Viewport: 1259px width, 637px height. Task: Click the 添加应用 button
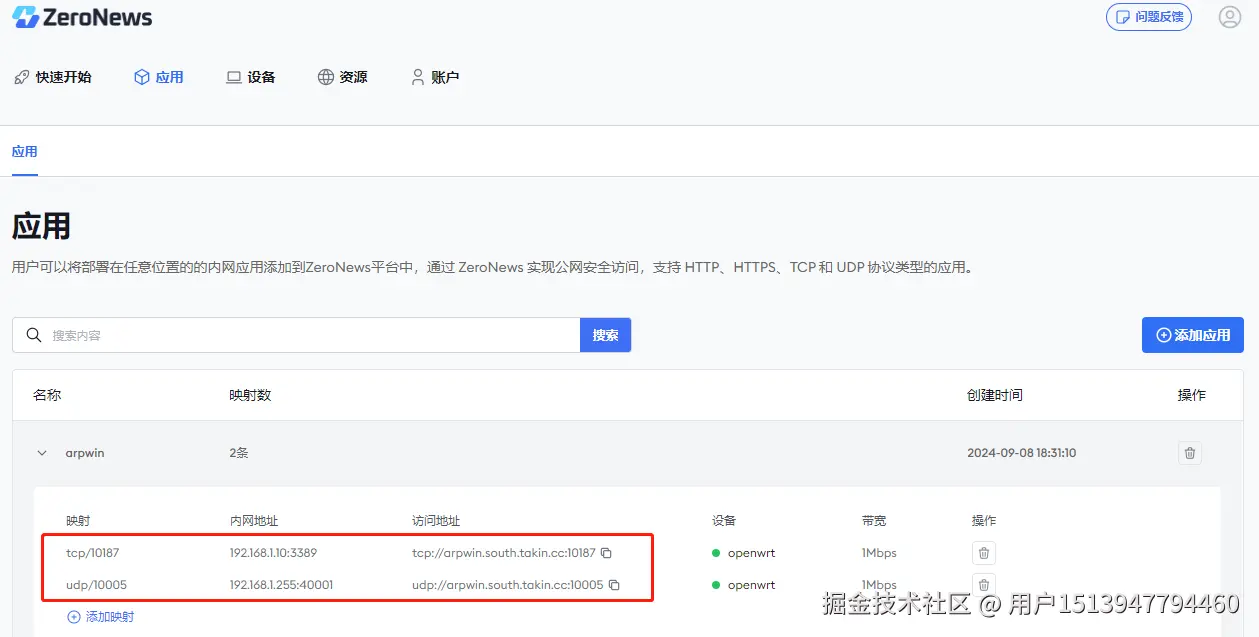click(x=1192, y=335)
